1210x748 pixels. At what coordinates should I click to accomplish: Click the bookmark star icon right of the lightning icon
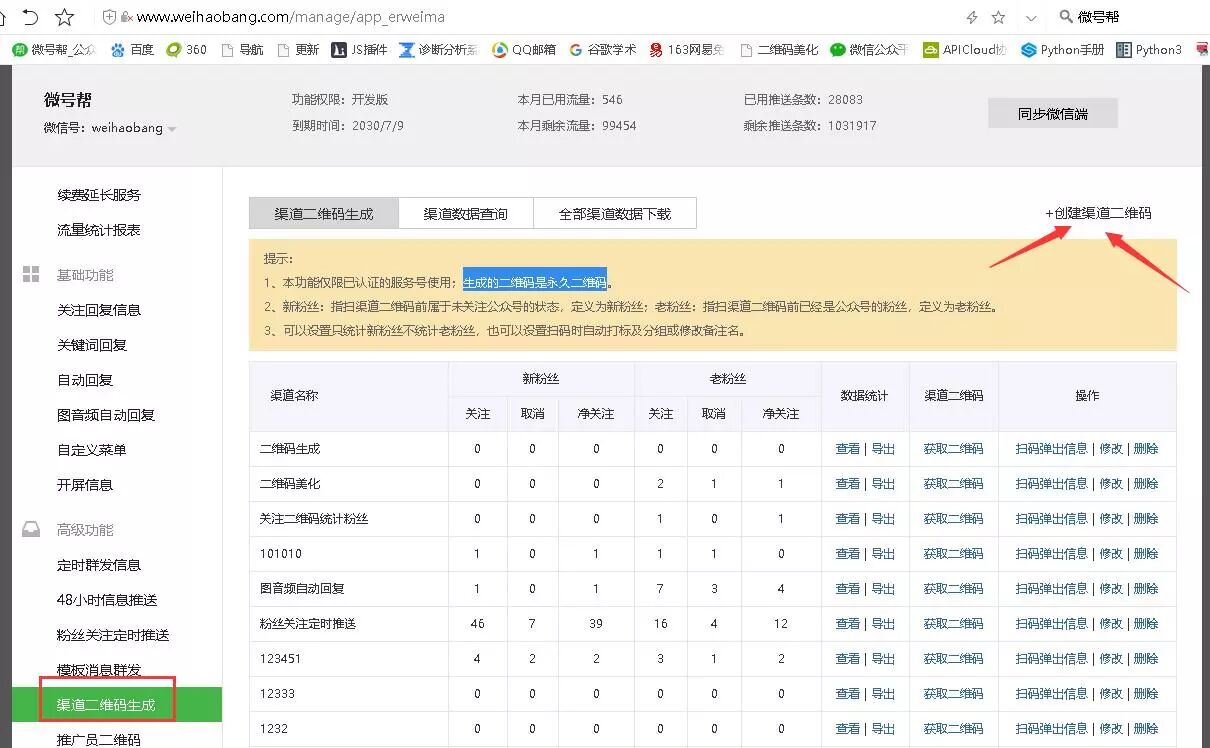tap(998, 17)
